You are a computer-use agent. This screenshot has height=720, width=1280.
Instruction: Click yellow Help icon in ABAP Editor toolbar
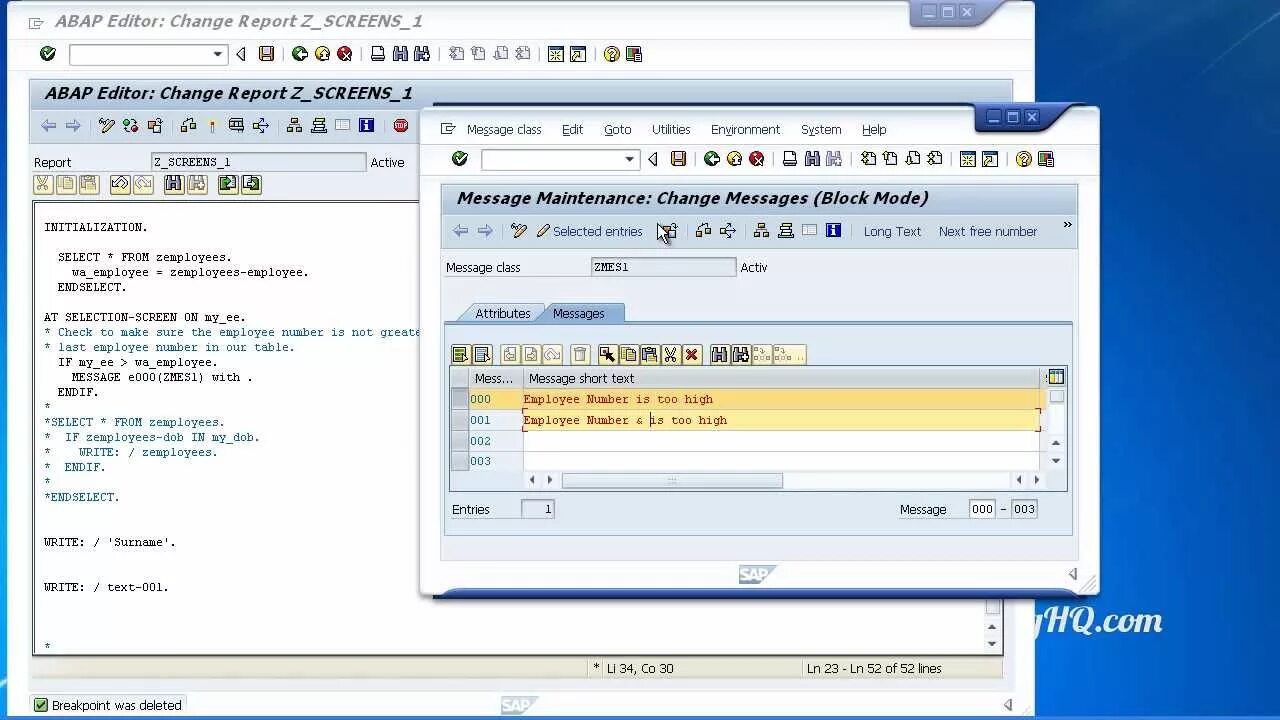(x=611, y=54)
